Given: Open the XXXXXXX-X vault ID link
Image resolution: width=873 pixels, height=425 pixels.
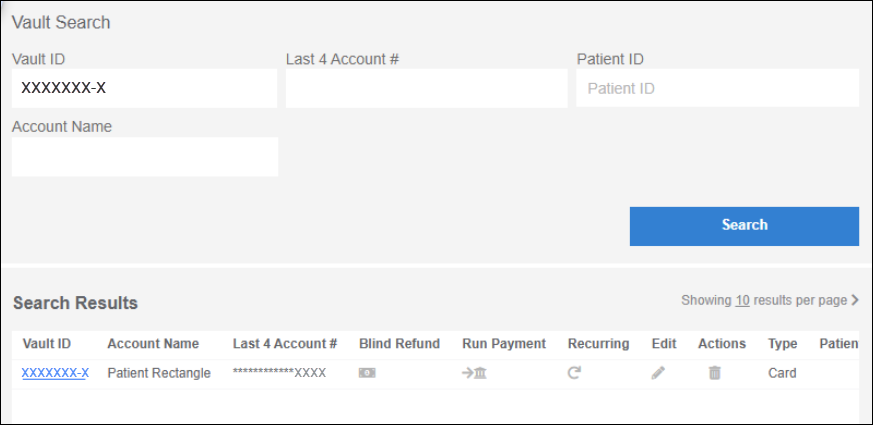Looking at the screenshot, I should pyautogui.click(x=55, y=373).
